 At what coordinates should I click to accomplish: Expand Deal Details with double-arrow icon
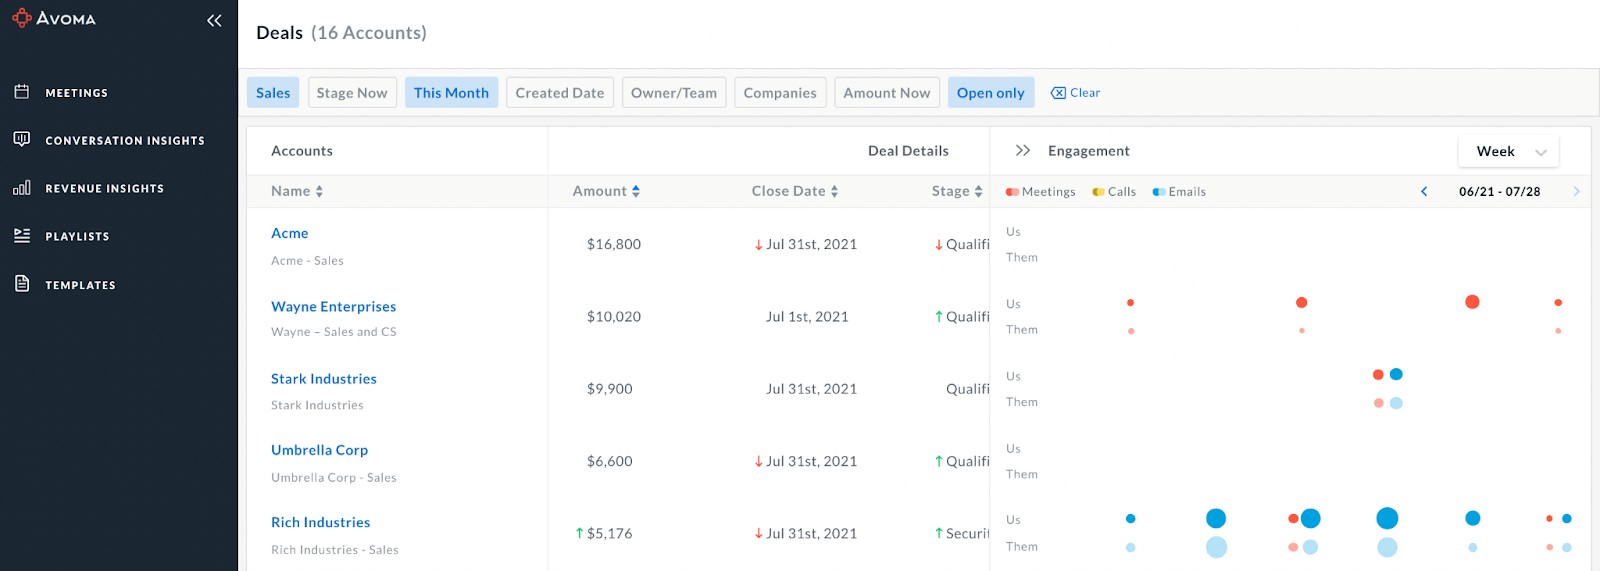pyautogui.click(x=1022, y=151)
